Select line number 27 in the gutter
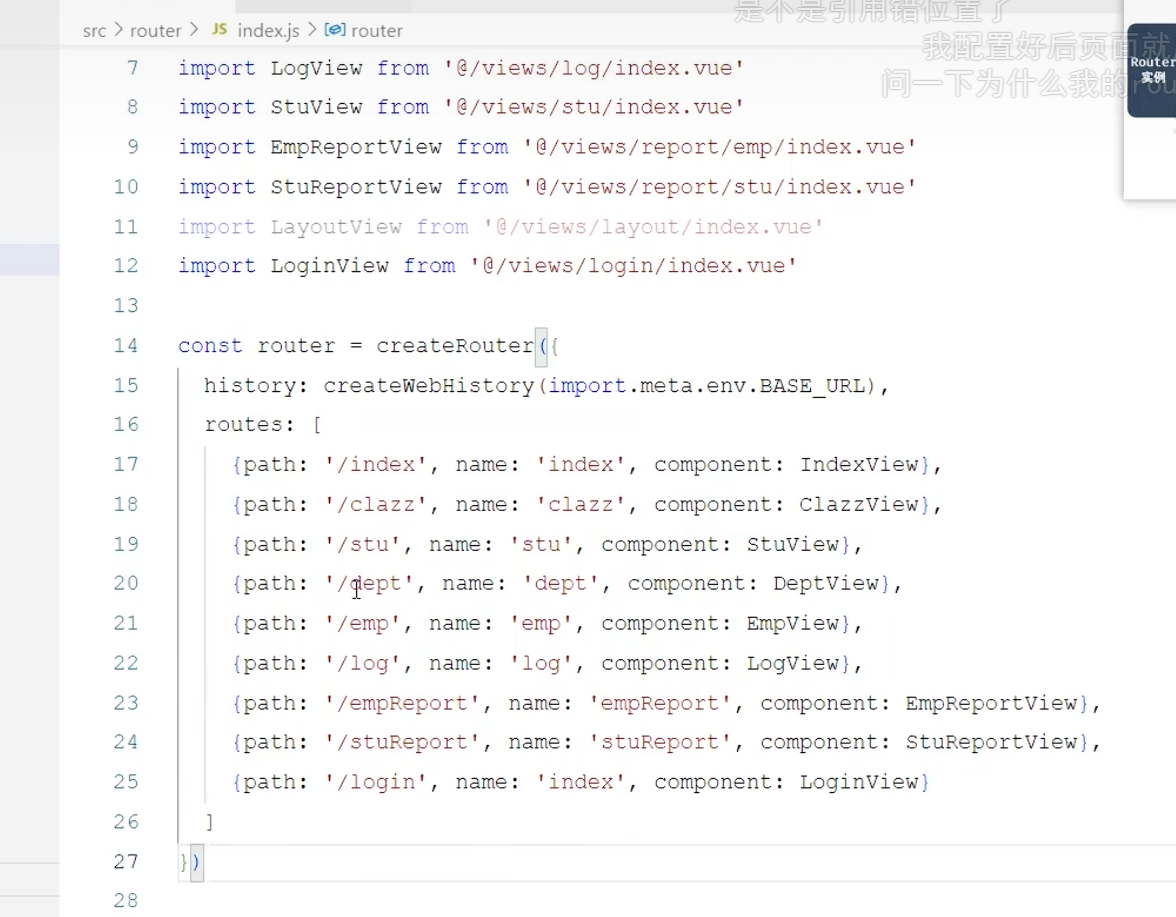The image size is (1176, 917). tap(126, 861)
